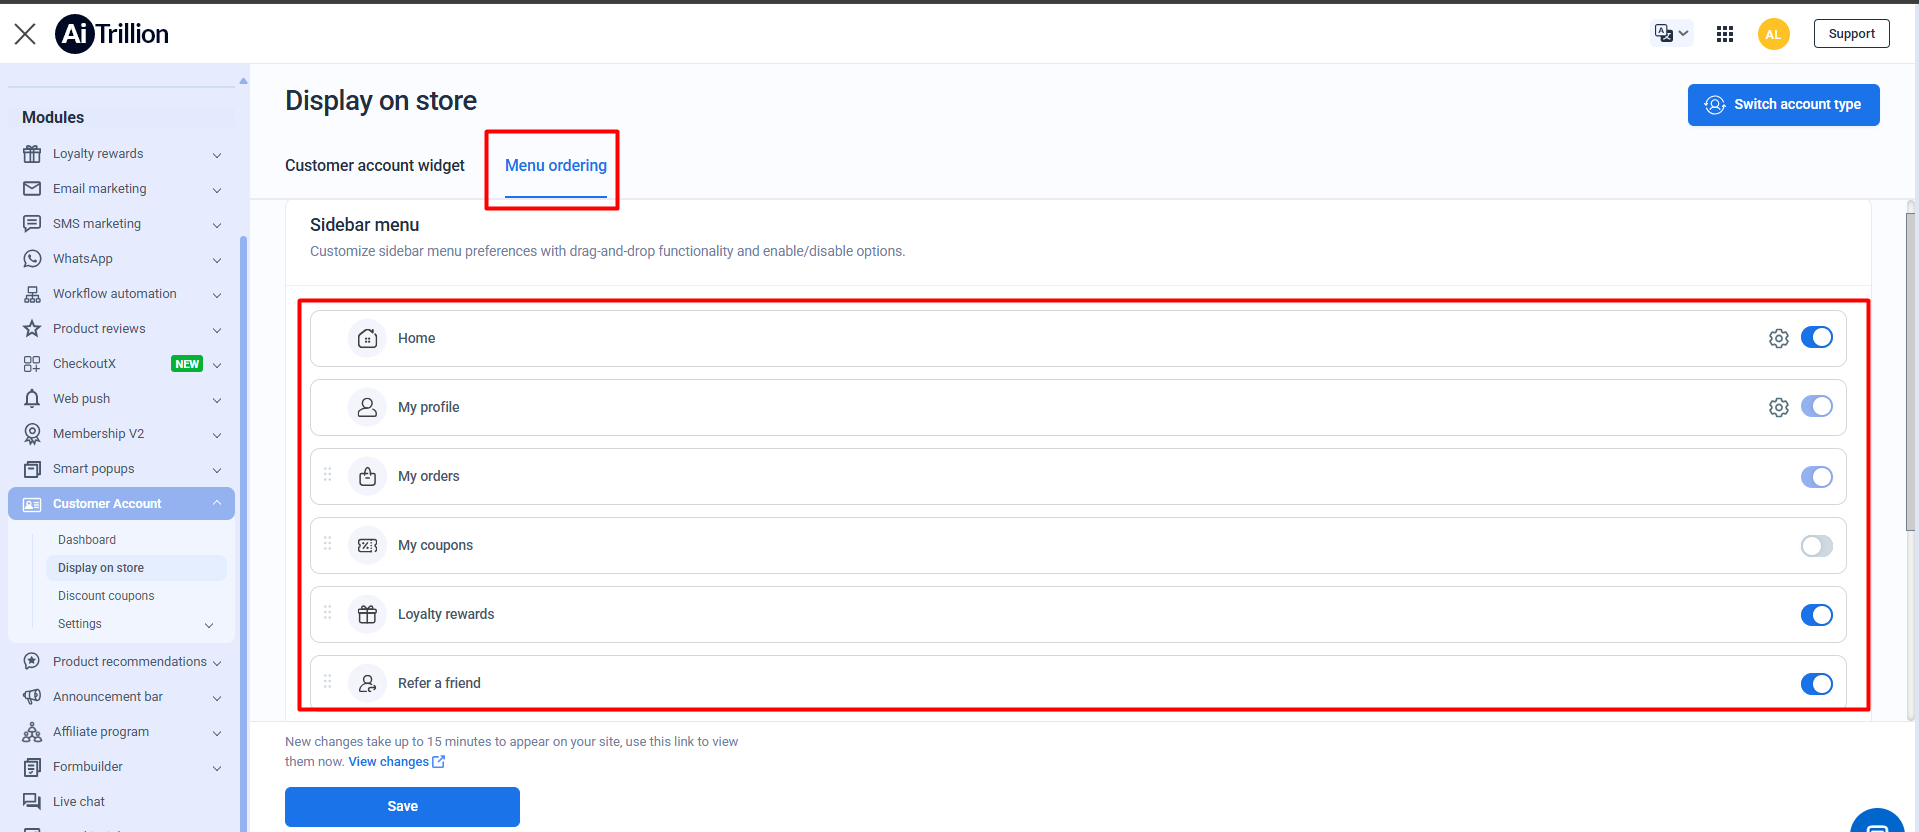Click the WhatsApp icon in sidebar
The width and height of the screenshot is (1919, 832).
(32, 259)
